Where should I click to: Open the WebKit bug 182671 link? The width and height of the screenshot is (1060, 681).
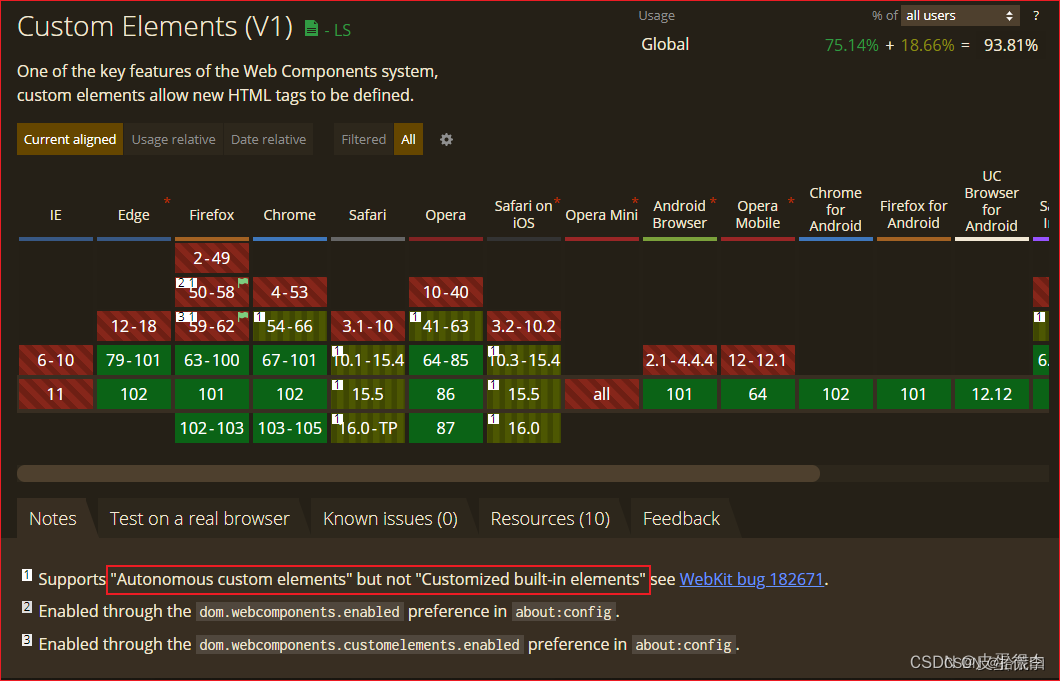click(752, 579)
